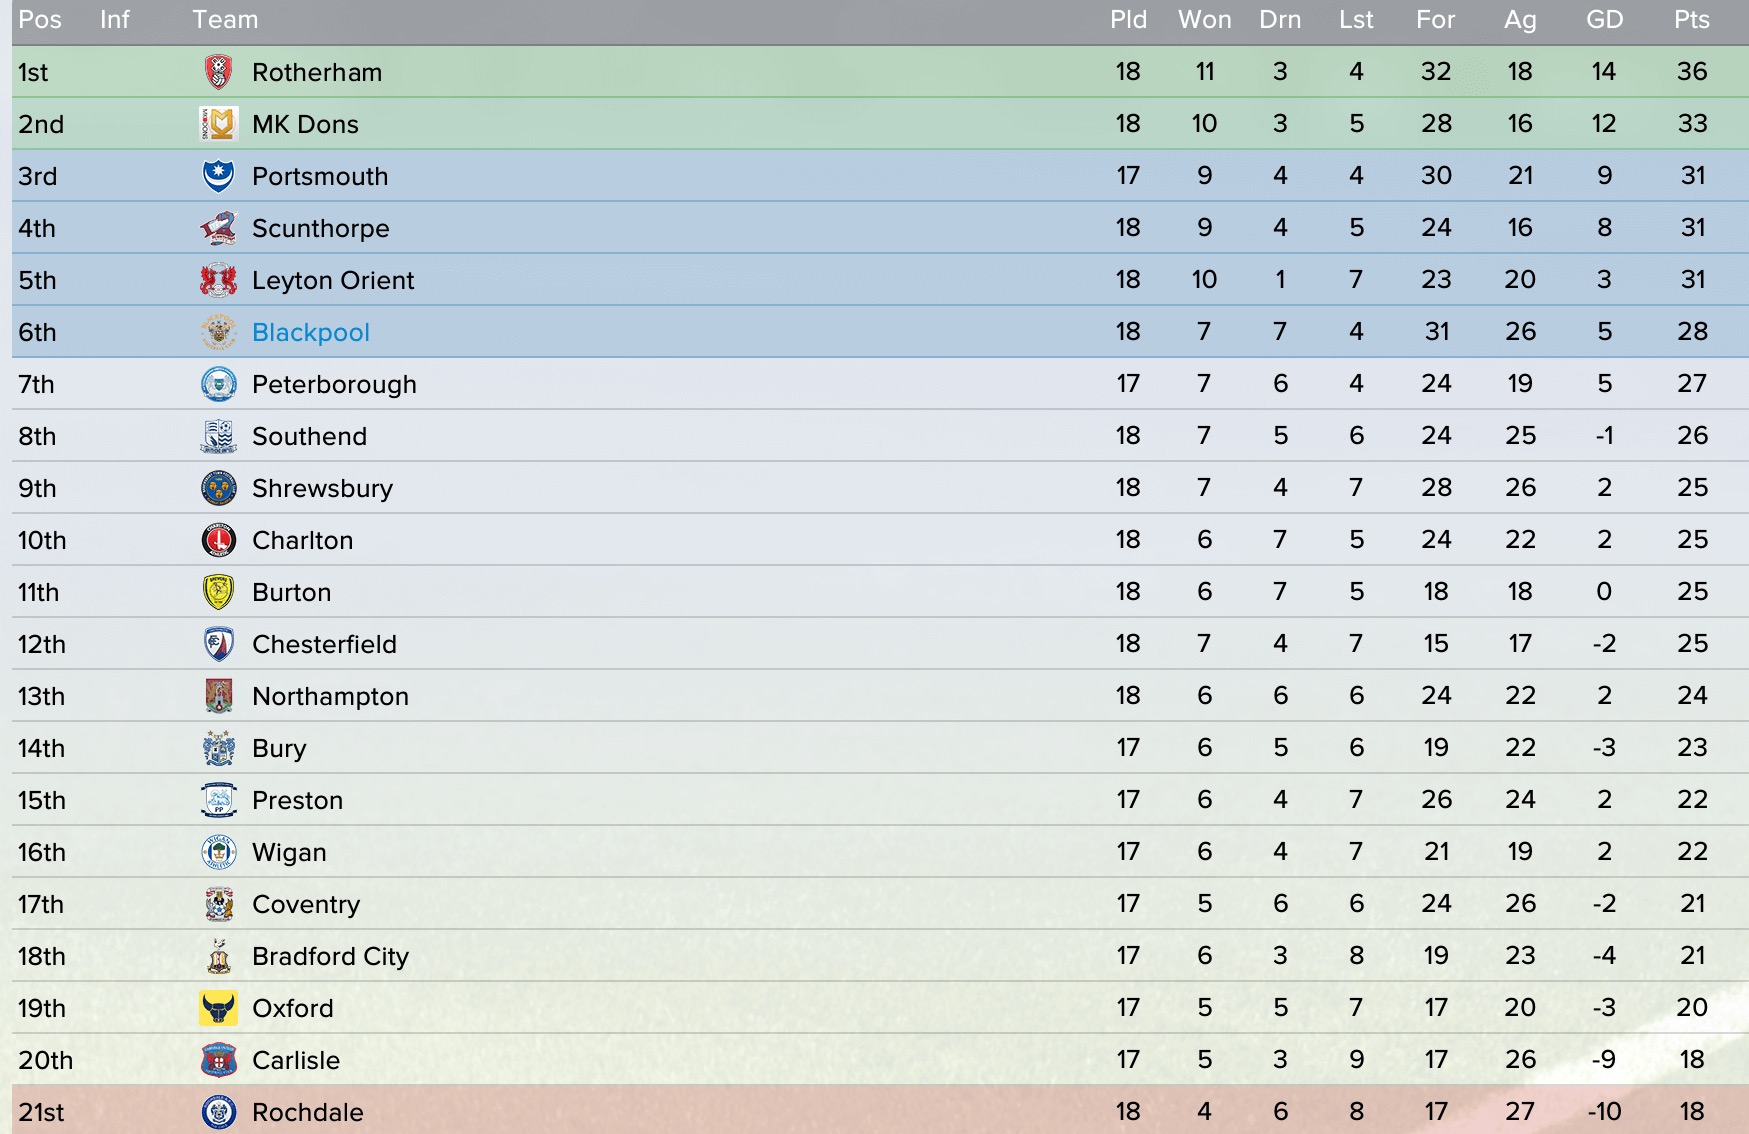Viewport: 1749px width, 1134px height.
Task: Click the Rochdale club crest
Action: [218, 1112]
